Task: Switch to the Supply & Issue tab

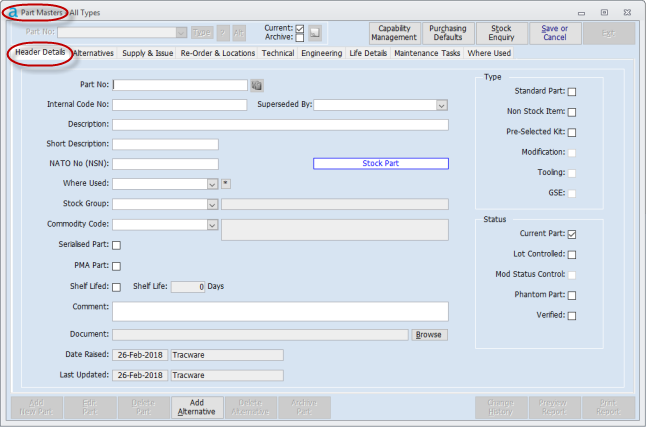Action: (148, 53)
